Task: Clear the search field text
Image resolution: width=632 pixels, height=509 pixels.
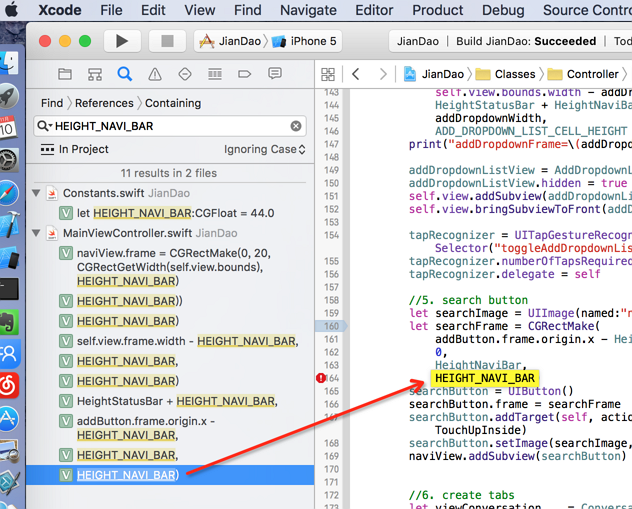Action: (x=296, y=126)
